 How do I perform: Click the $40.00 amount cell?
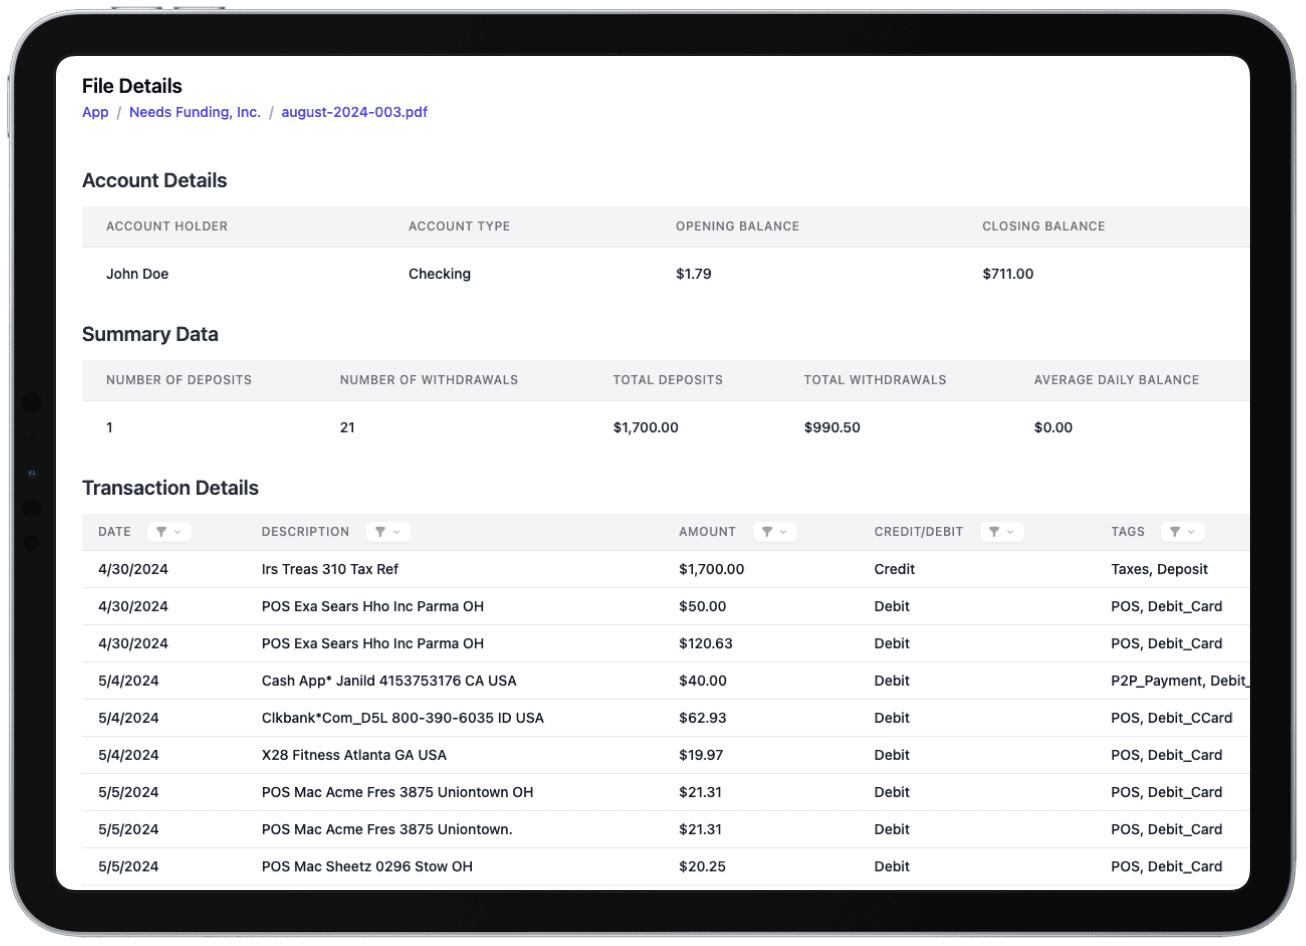tap(702, 681)
